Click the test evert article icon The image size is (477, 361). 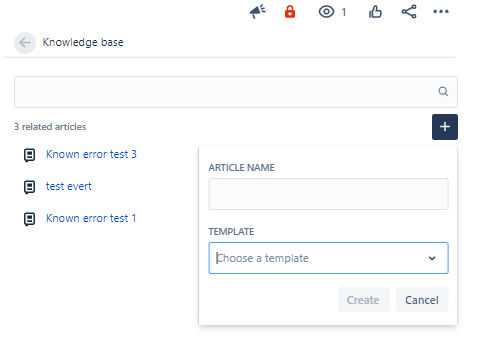pyautogui.click(x=29, y=187)
